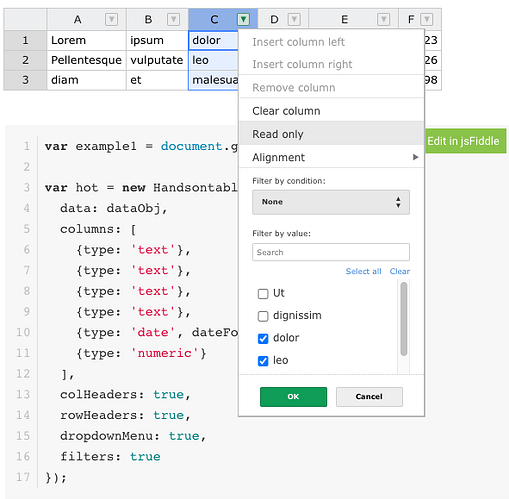Choose Remove column
The image size is (509, 499).
coord(332,87)
